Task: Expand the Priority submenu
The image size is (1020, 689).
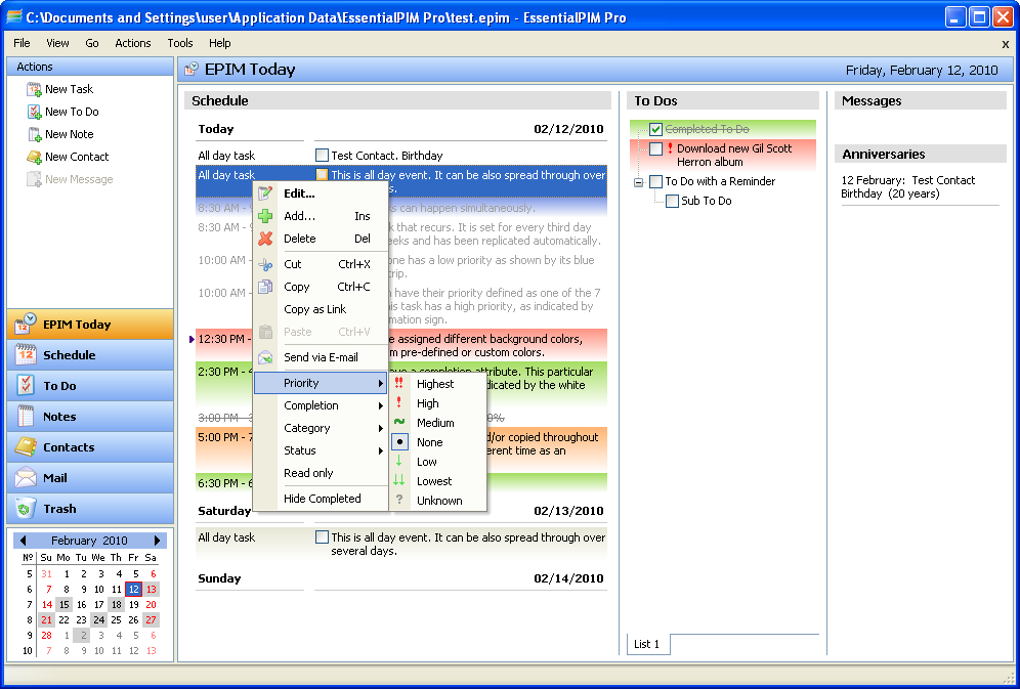Action: [320, 383]
